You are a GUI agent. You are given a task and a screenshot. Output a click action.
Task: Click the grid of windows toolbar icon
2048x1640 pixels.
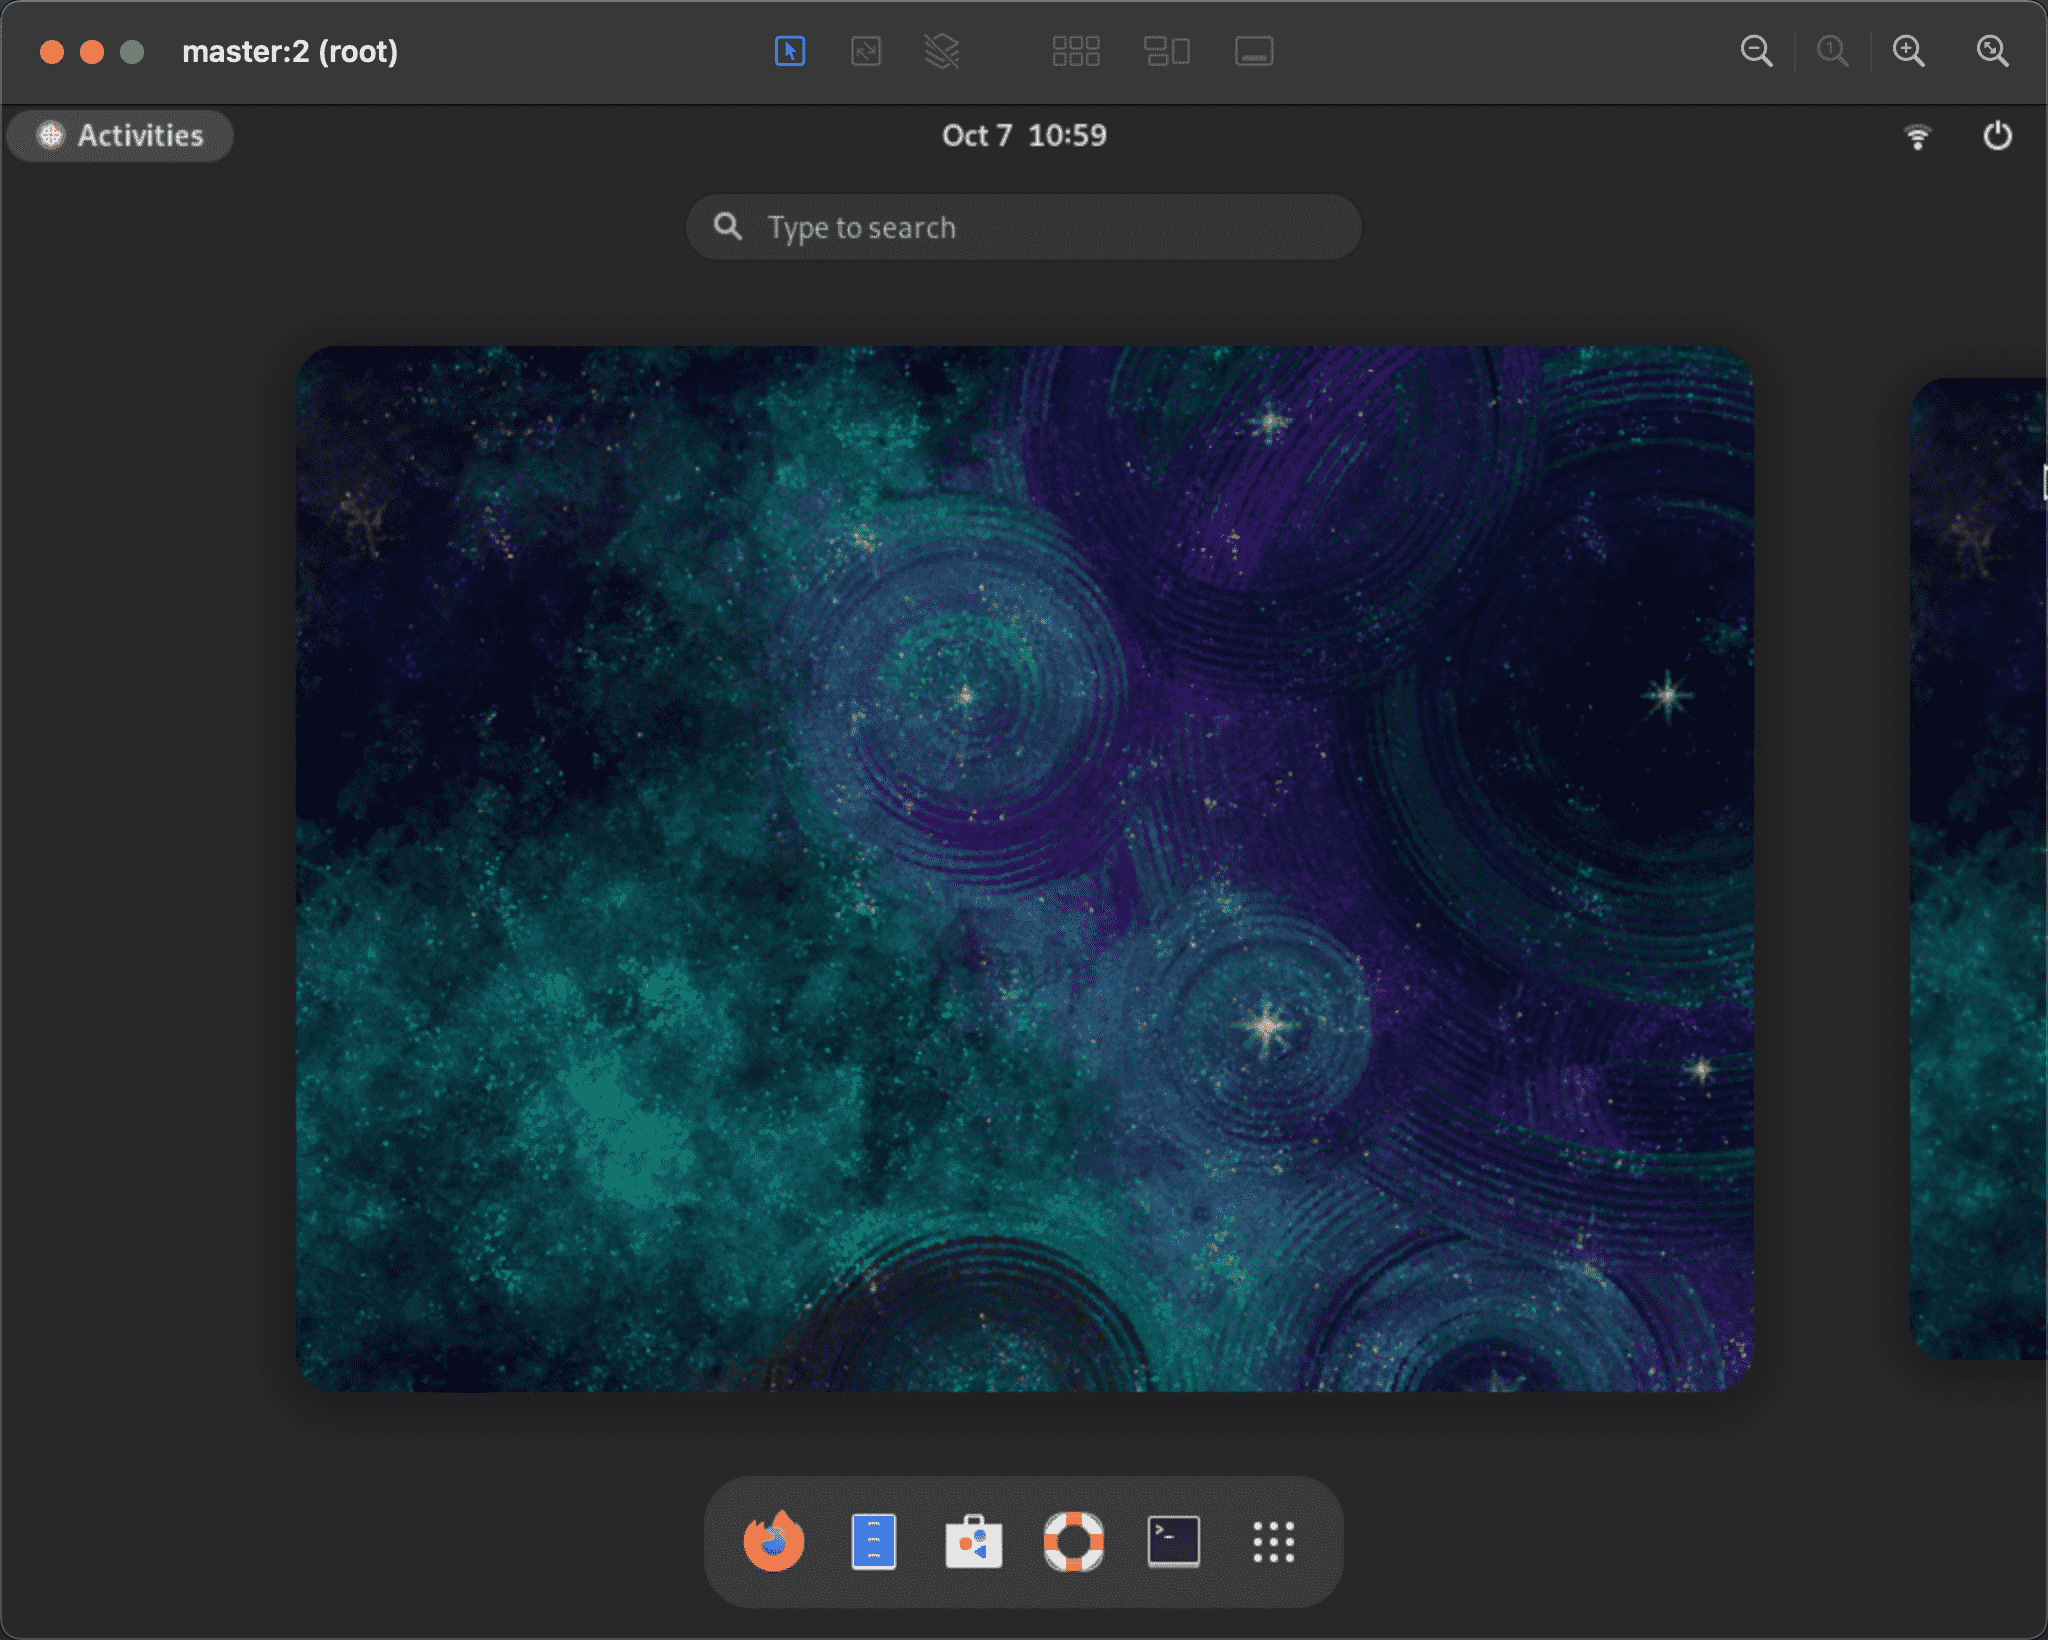tap(1076, 51)
